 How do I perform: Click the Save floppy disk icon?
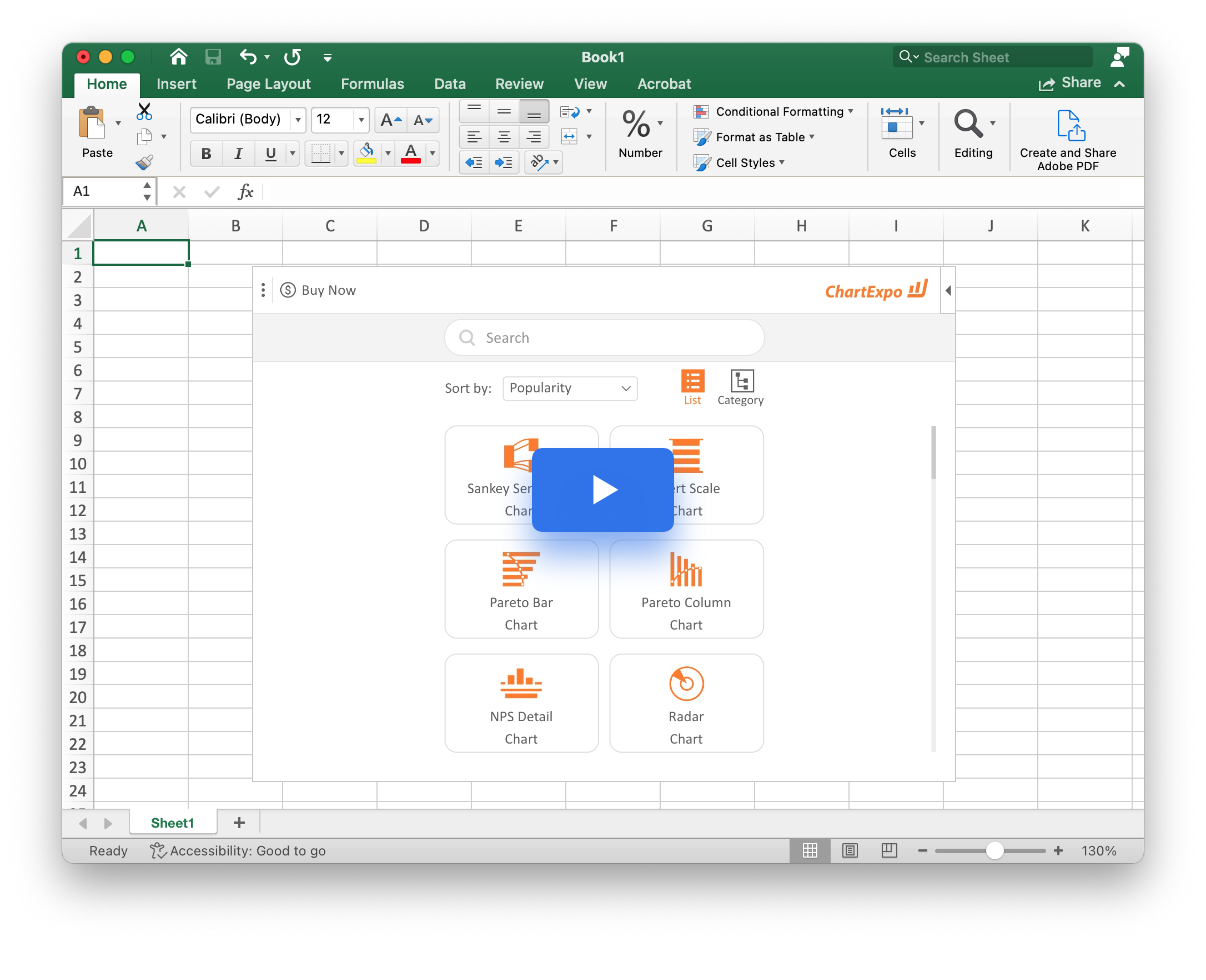(x=213, y=57)
